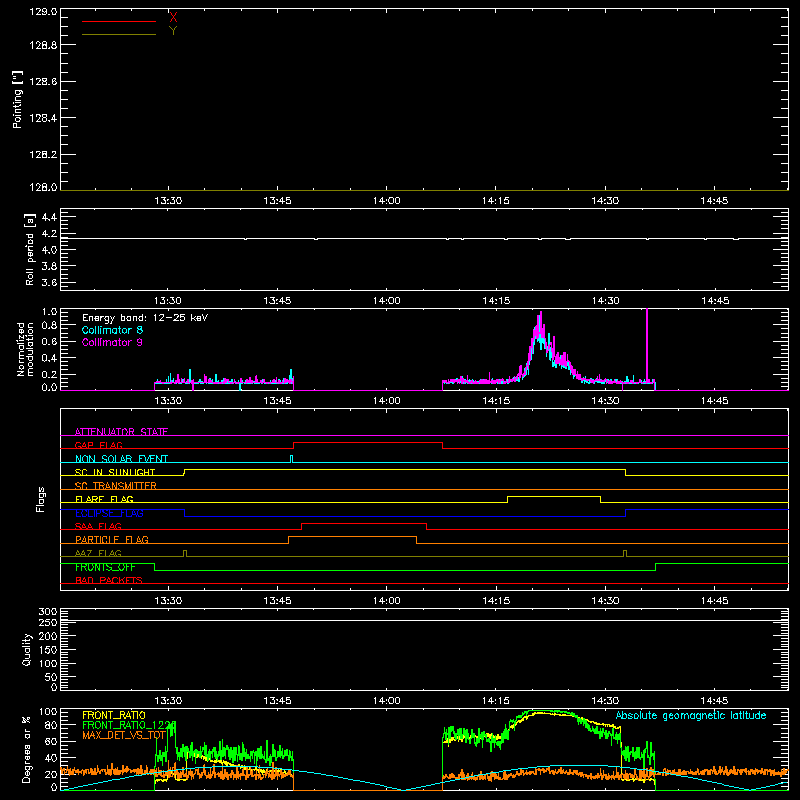Click the modulation peak near 14:21
Screen dimensions: 800x800
(540, 327)
